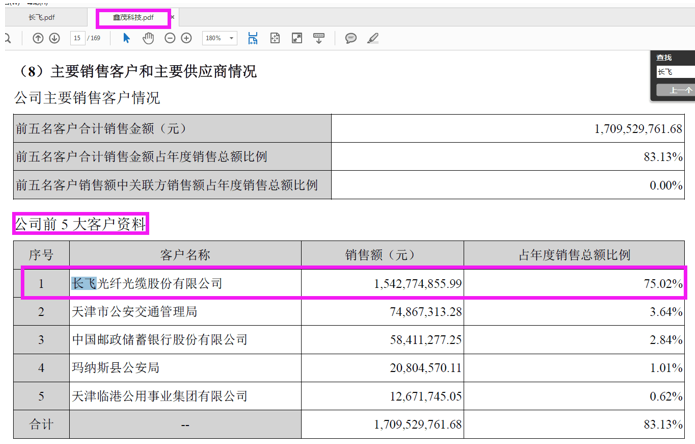The height and width of the screenshot is (444, 695).
Task: Click sales amount 20,804,570.11
Action: point(426,368)
